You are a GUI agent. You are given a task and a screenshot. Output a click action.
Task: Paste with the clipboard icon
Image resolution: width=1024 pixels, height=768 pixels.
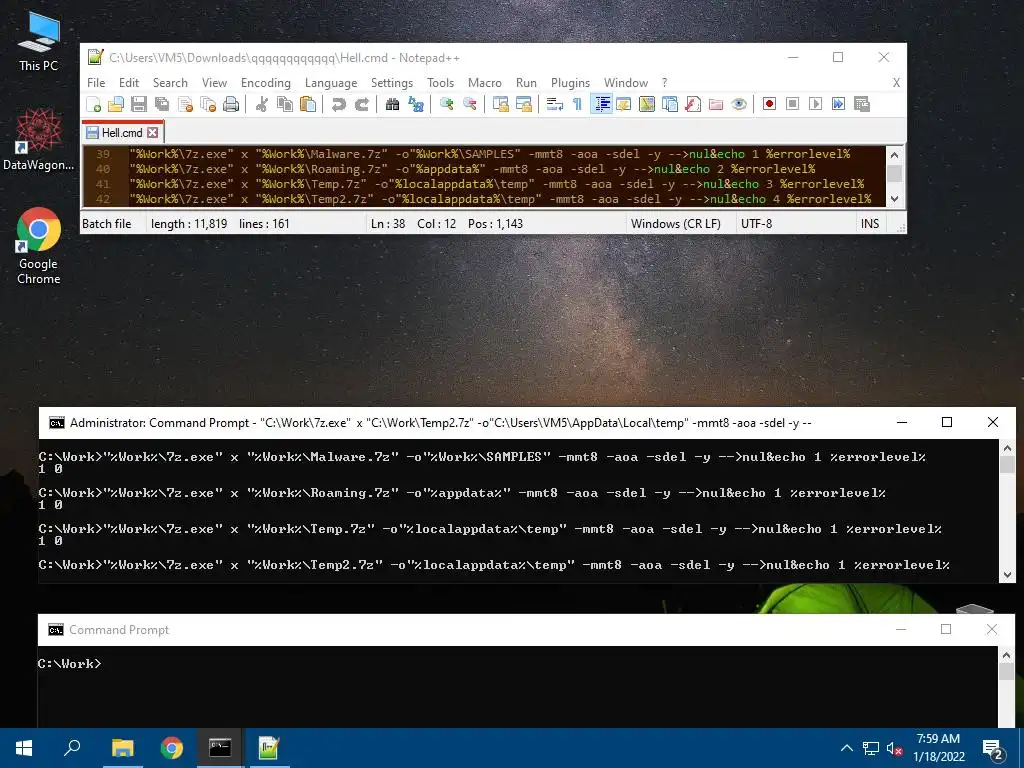tap(308, 104)
